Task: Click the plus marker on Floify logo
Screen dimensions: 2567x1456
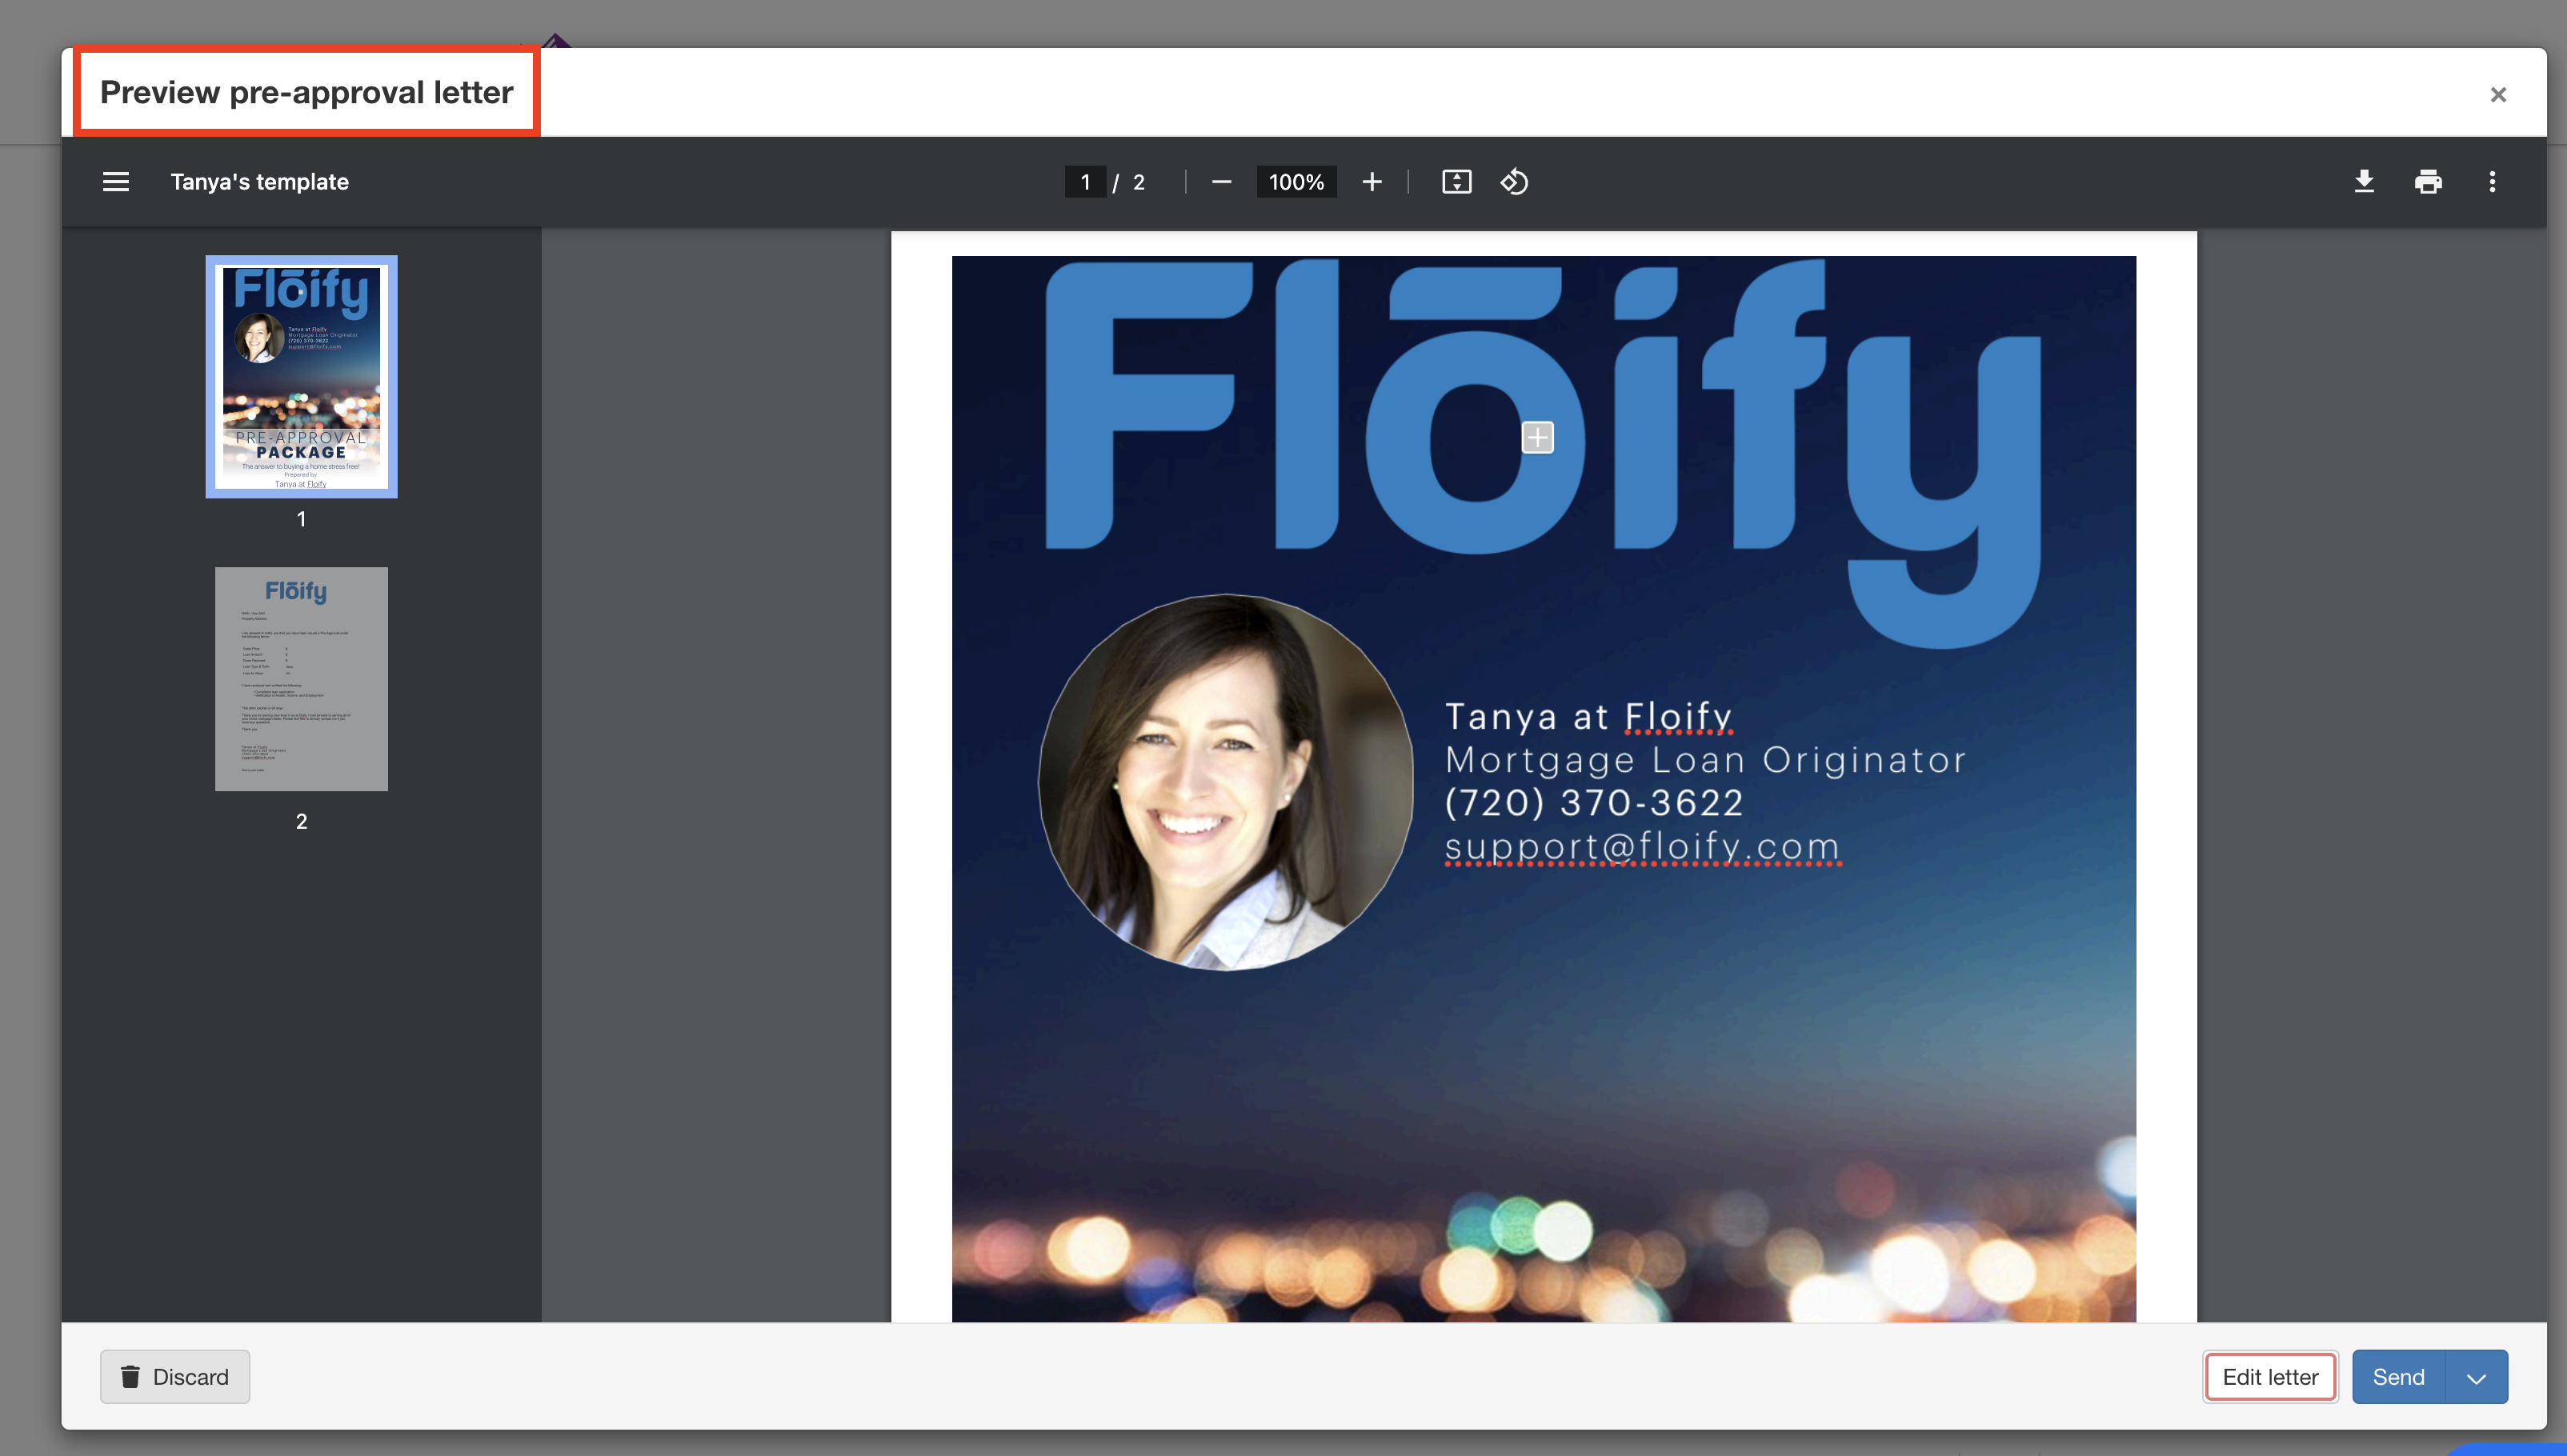Action: [1537, 437]
